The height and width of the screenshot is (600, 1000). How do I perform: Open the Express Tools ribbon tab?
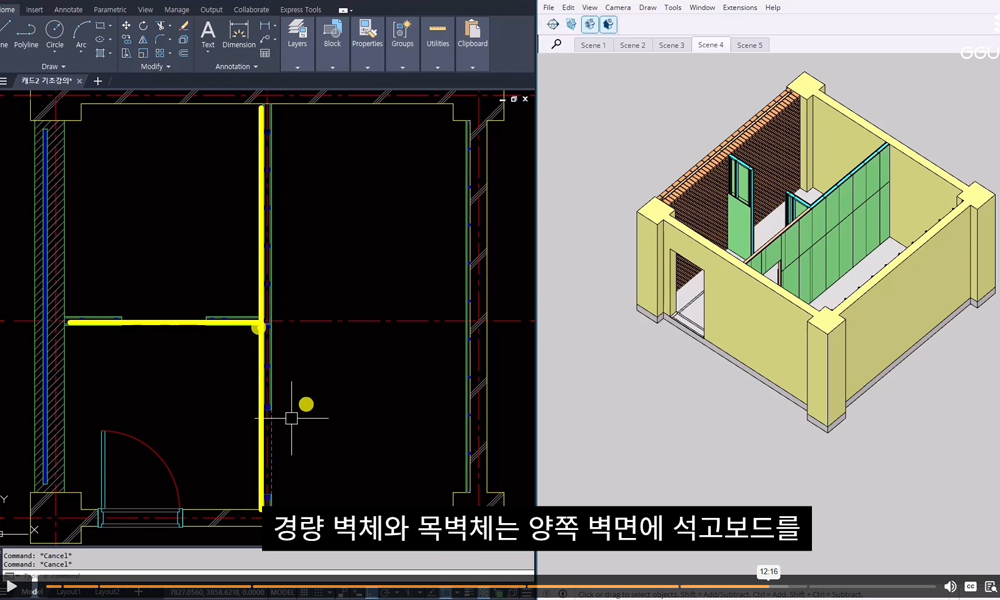click(300, 10)
